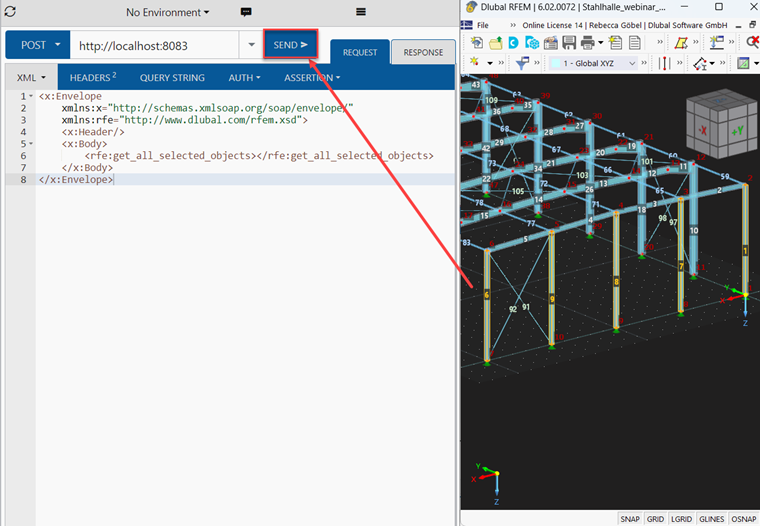Click the surface selection icon in RFEM toolbar

[x=681, y=43]
